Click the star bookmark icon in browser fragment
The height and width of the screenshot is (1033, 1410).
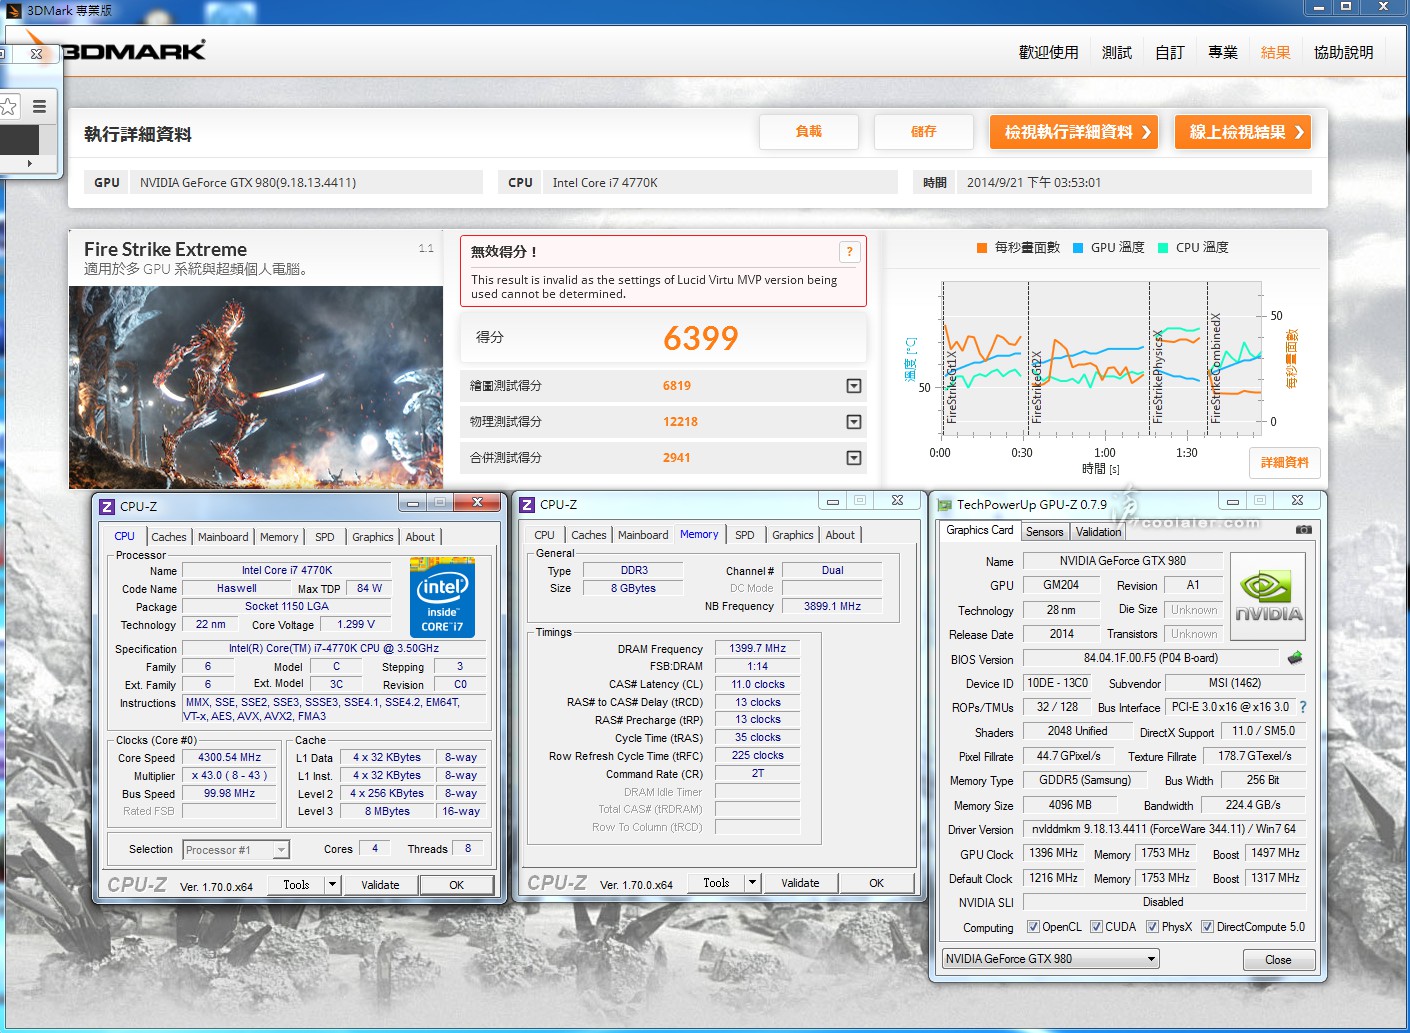[8, 106]
